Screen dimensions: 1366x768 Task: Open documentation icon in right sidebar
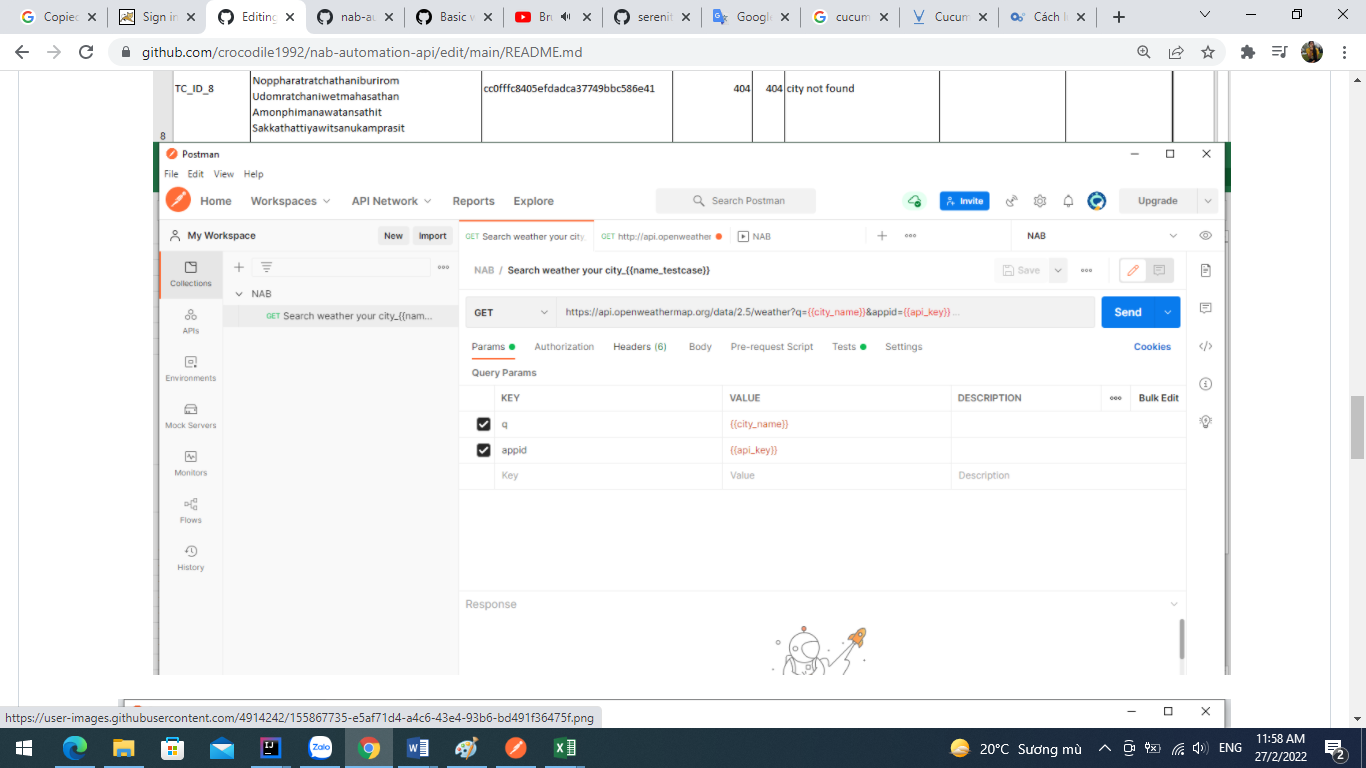pyautogui.click(x=1206, y=271)
